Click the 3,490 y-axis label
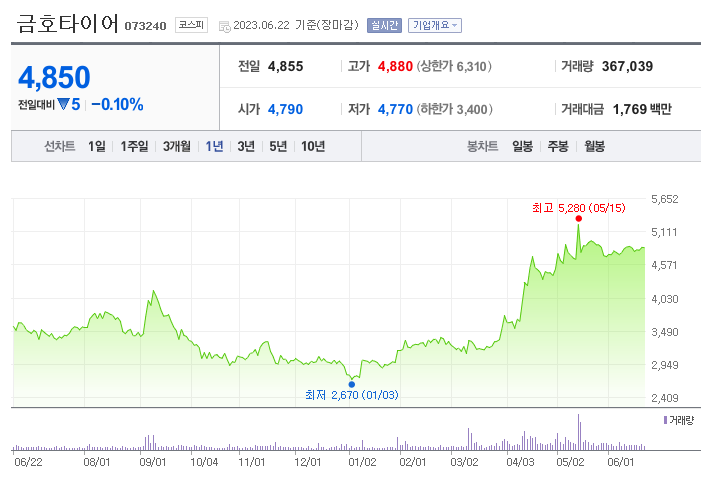The image size is (701, 485). point(664,332)
